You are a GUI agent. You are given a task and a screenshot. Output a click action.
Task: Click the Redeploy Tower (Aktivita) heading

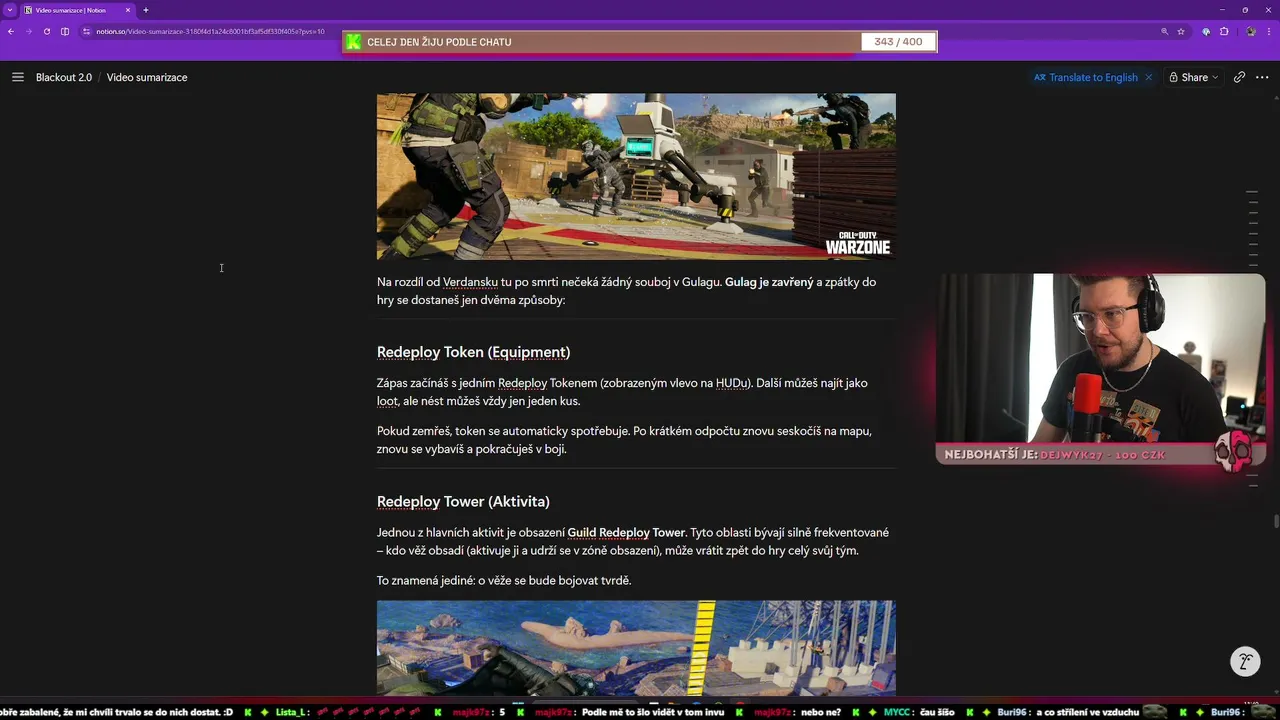tap(463, 501)
